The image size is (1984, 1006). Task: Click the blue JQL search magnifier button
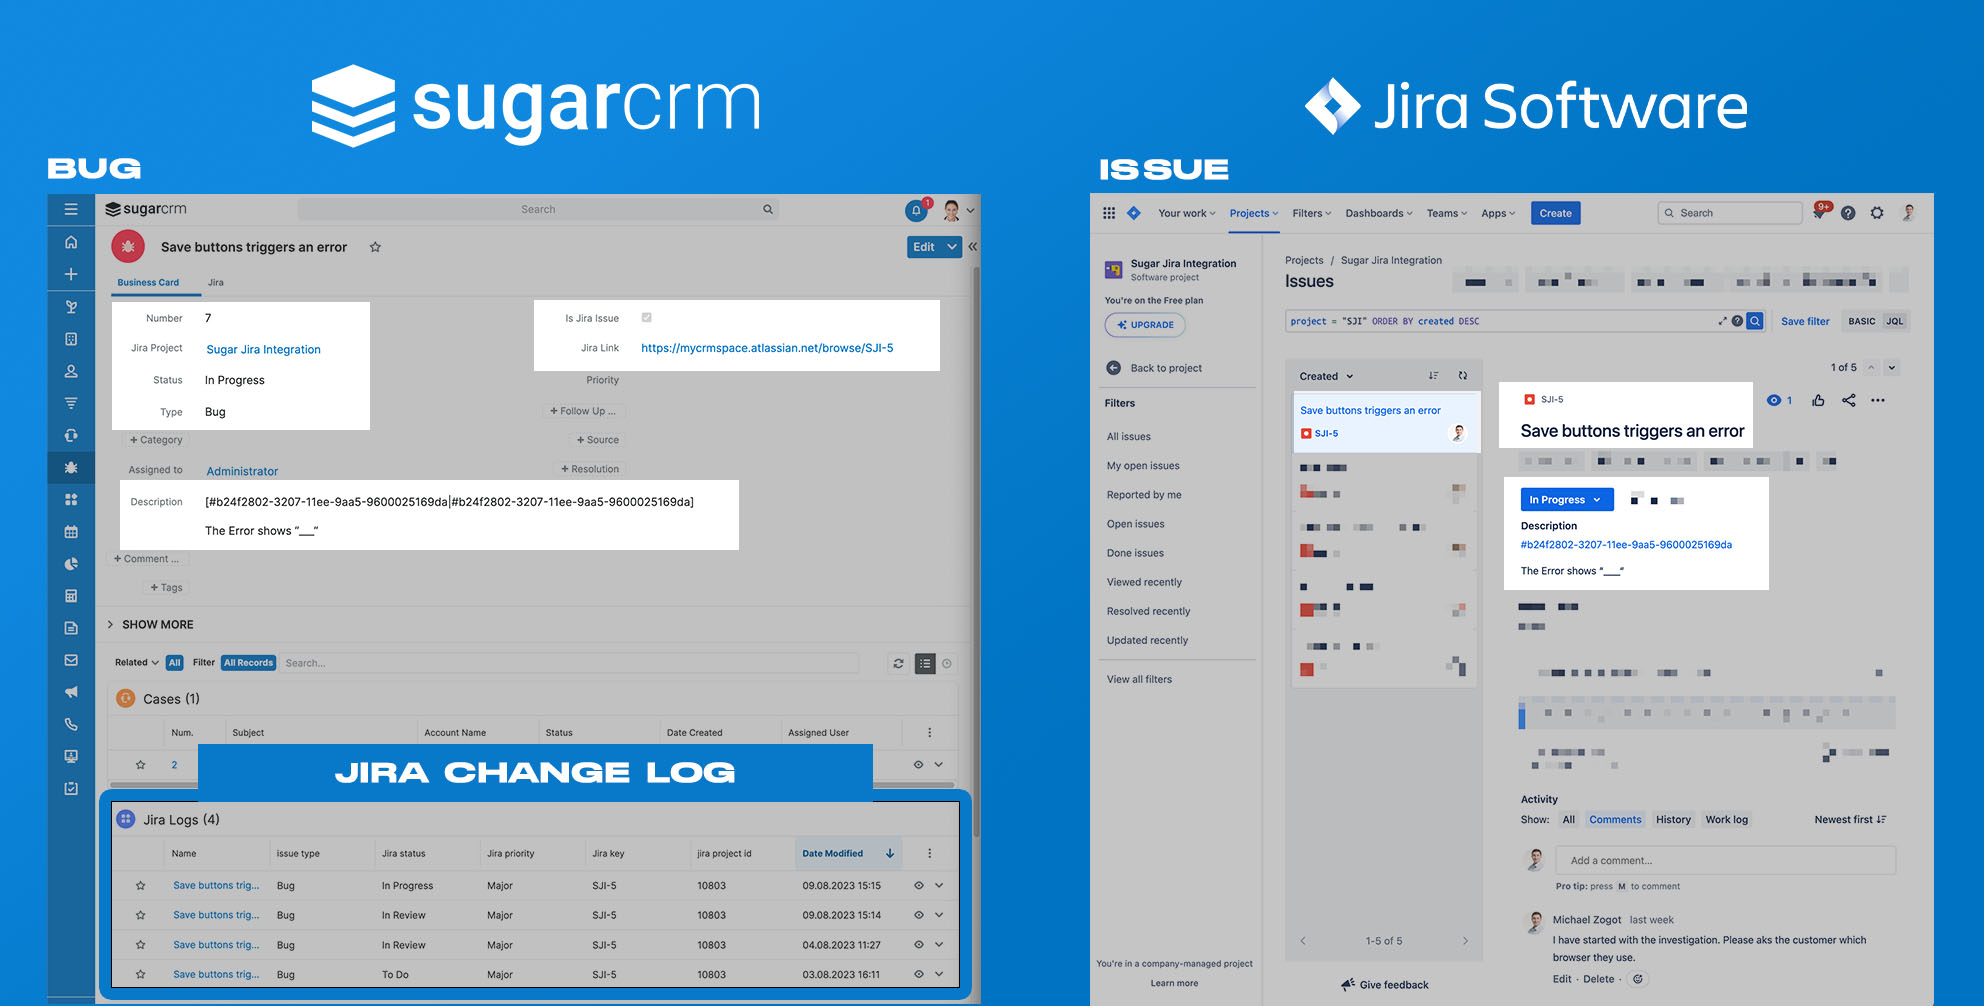point(1755,321)
